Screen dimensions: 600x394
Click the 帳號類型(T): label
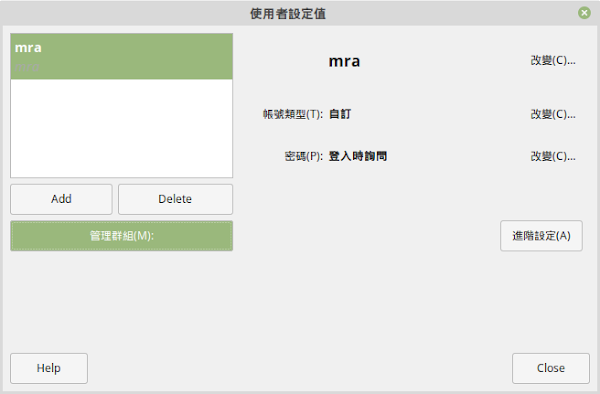(293, 114)
